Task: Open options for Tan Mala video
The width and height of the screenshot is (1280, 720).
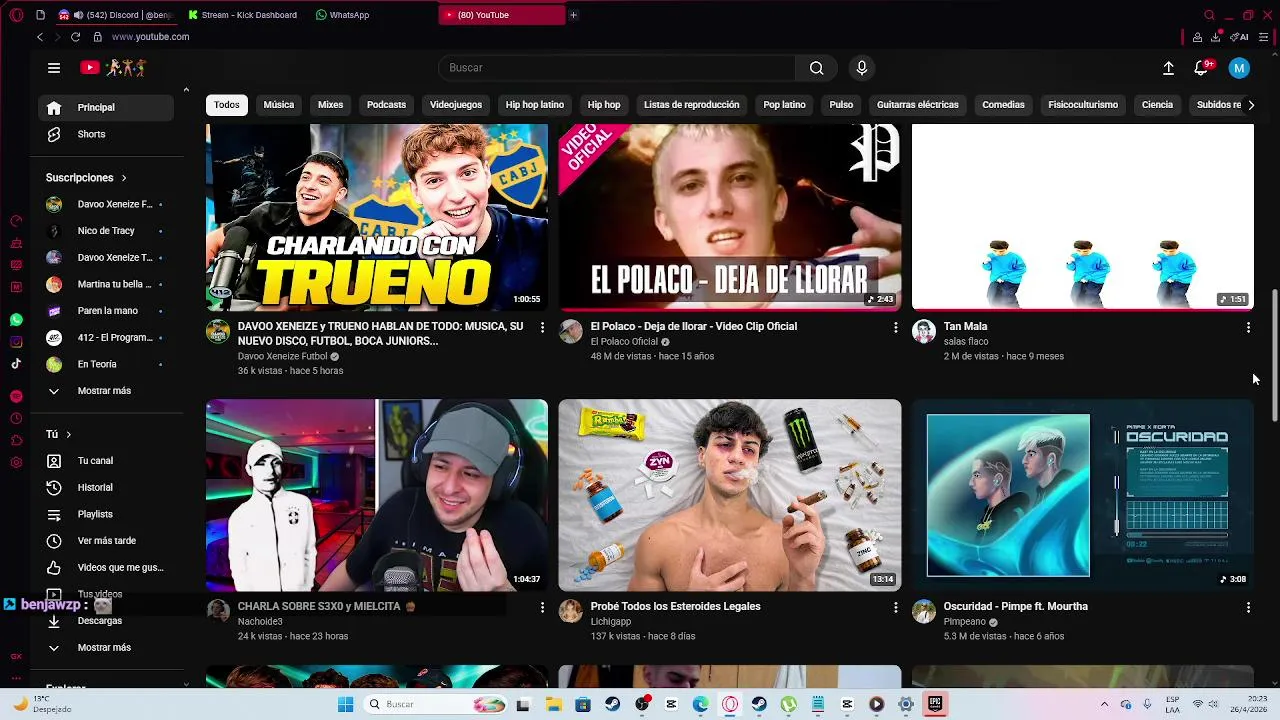Action: [x=1248, y=327]
